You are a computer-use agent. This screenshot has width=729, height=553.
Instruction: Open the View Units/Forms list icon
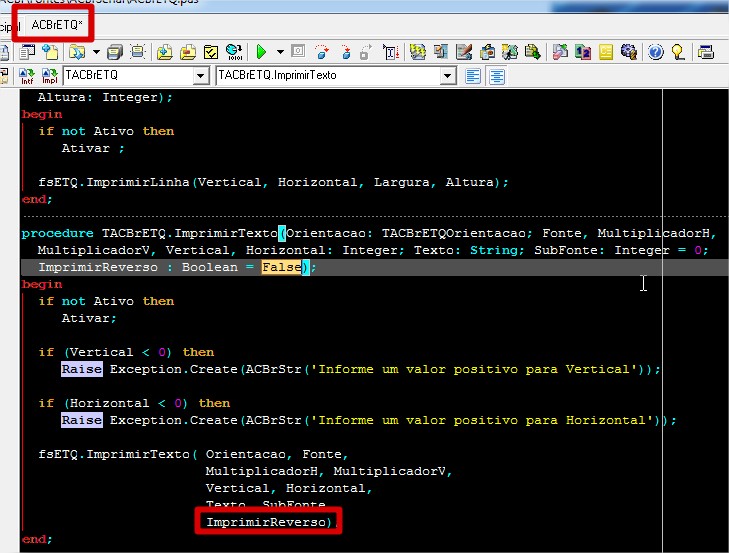coord(27,52)
